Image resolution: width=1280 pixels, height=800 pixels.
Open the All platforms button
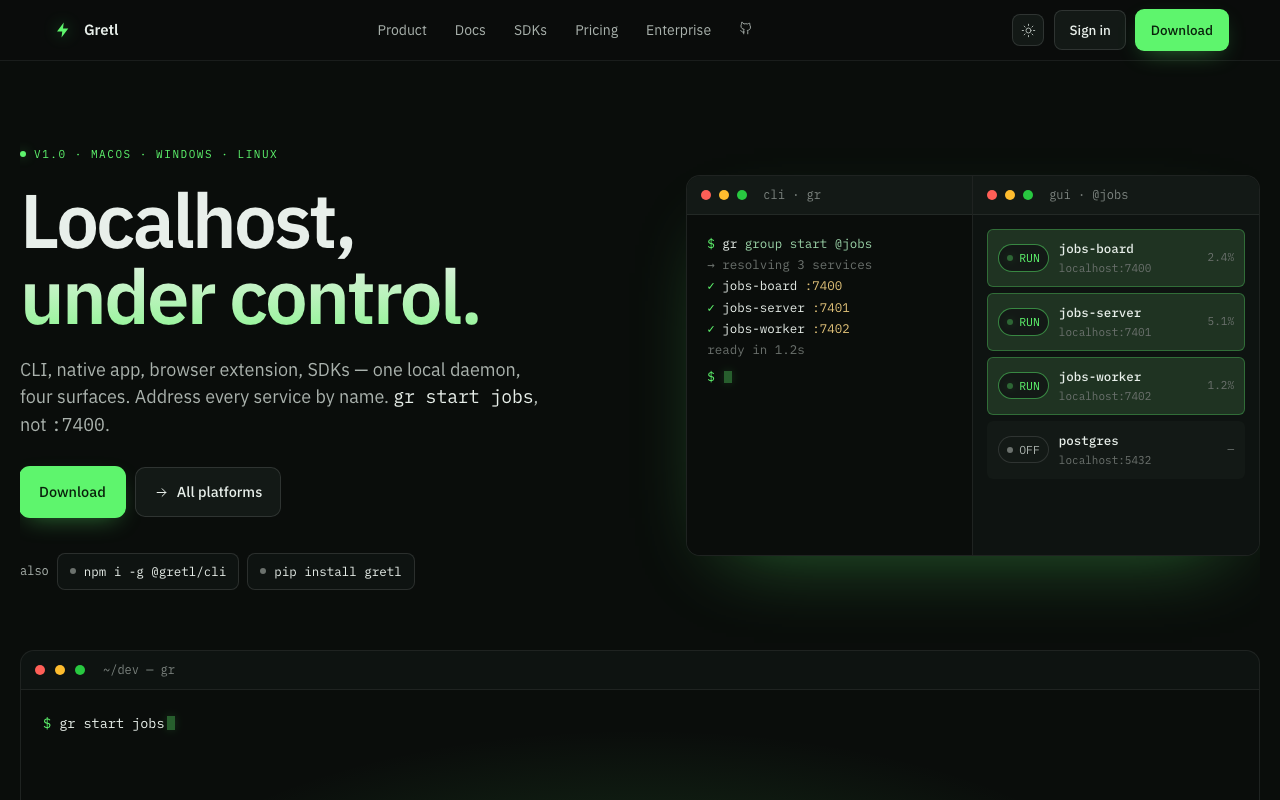208,492
